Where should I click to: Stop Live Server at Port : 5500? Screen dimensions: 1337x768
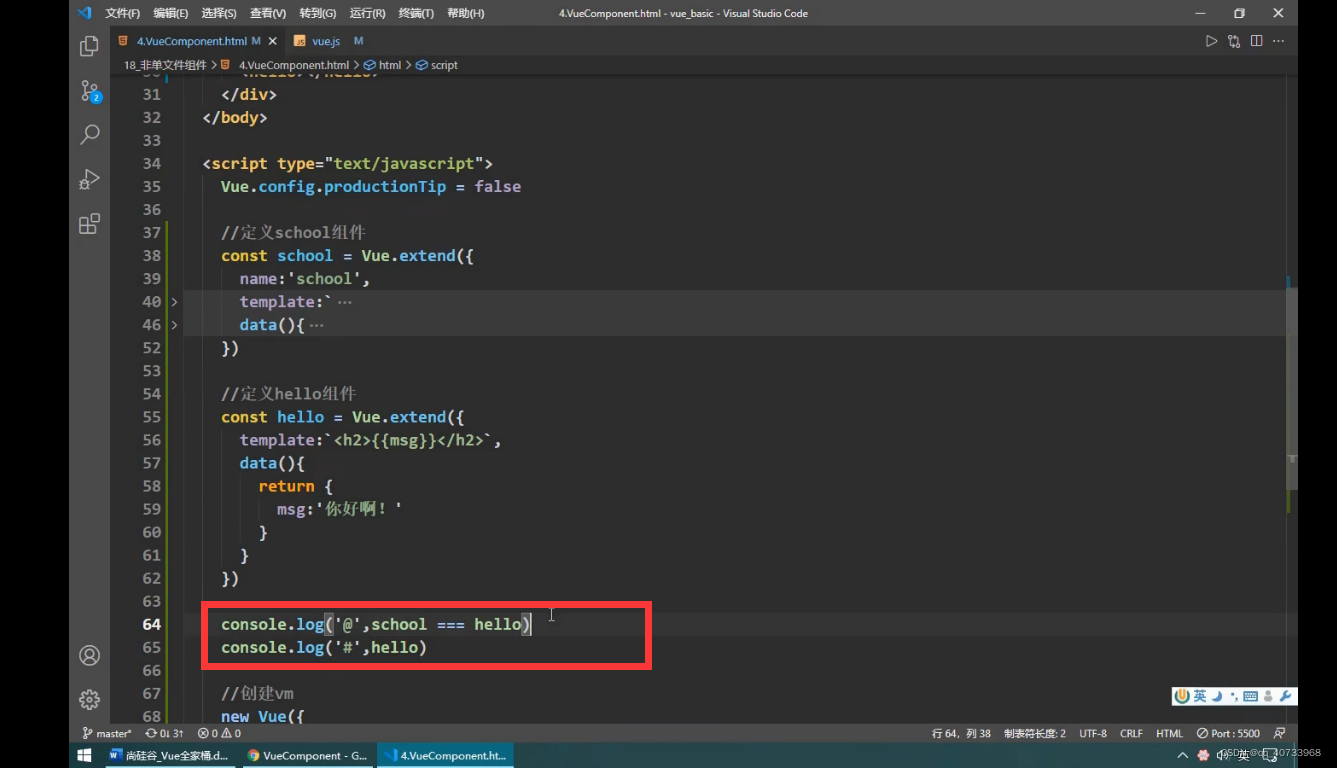point(1228,733)
